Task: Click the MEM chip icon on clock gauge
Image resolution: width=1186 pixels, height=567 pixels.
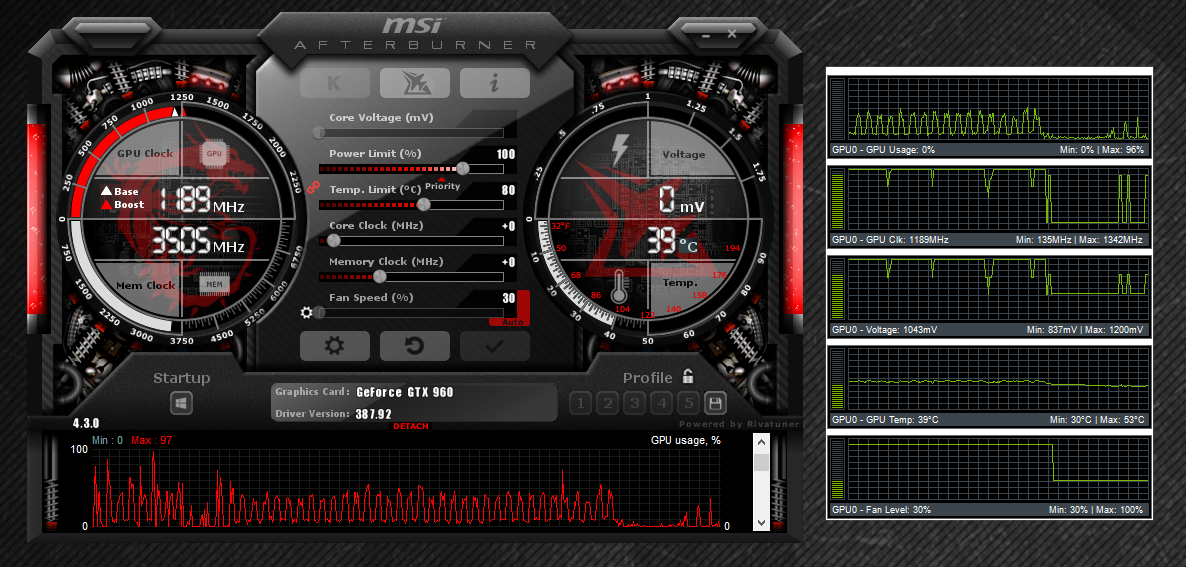Action: 214,284
